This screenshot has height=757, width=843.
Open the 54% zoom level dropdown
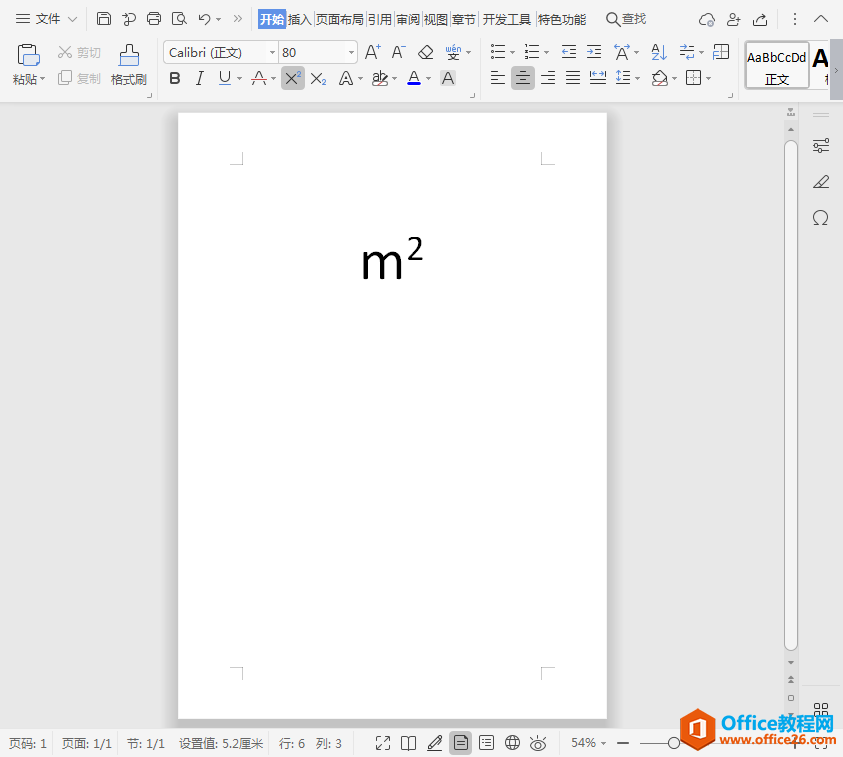click(588, 743)
